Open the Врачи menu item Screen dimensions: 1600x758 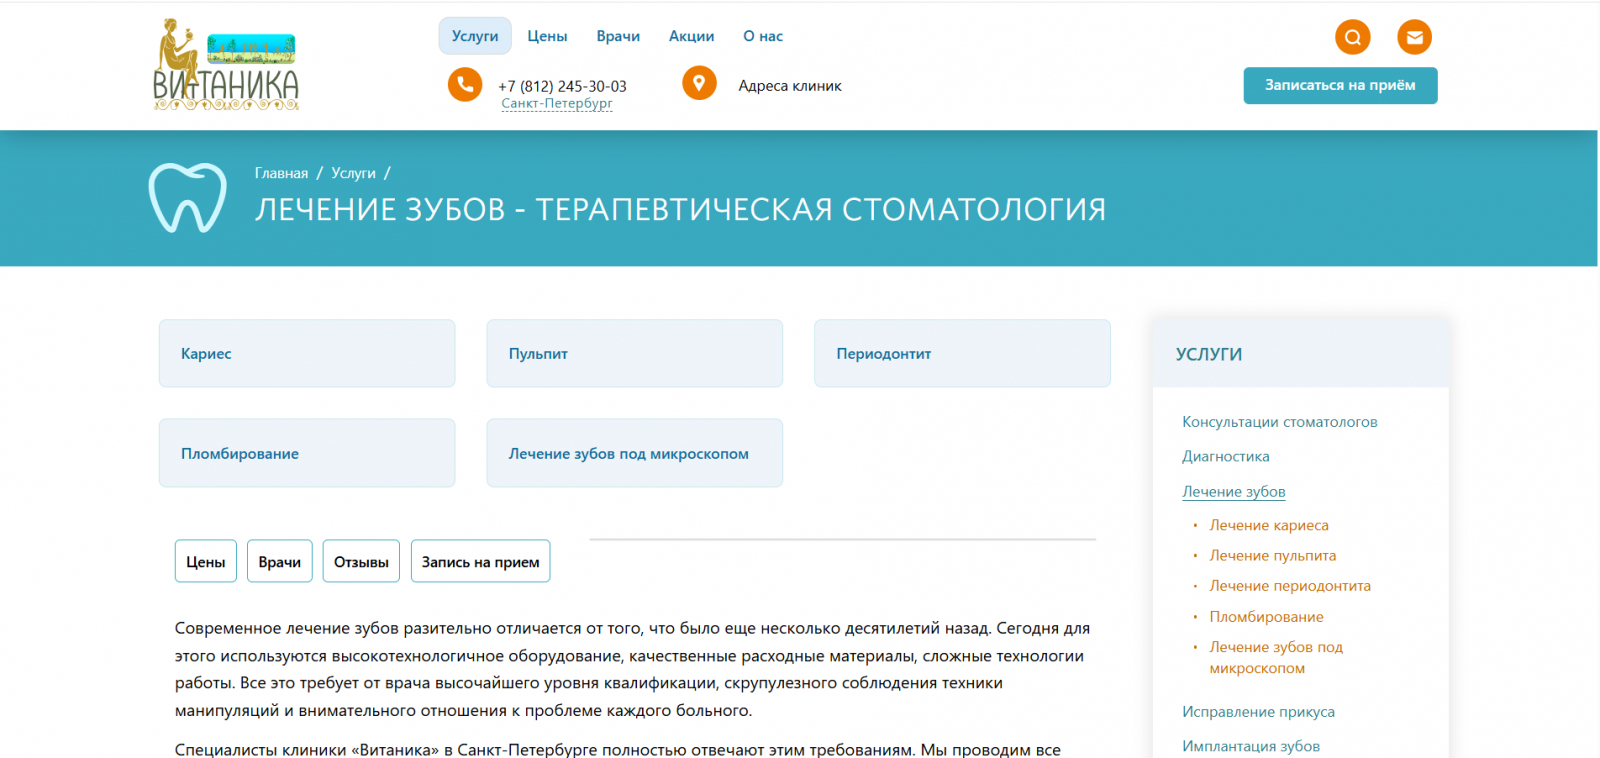(x=618, y=36)
